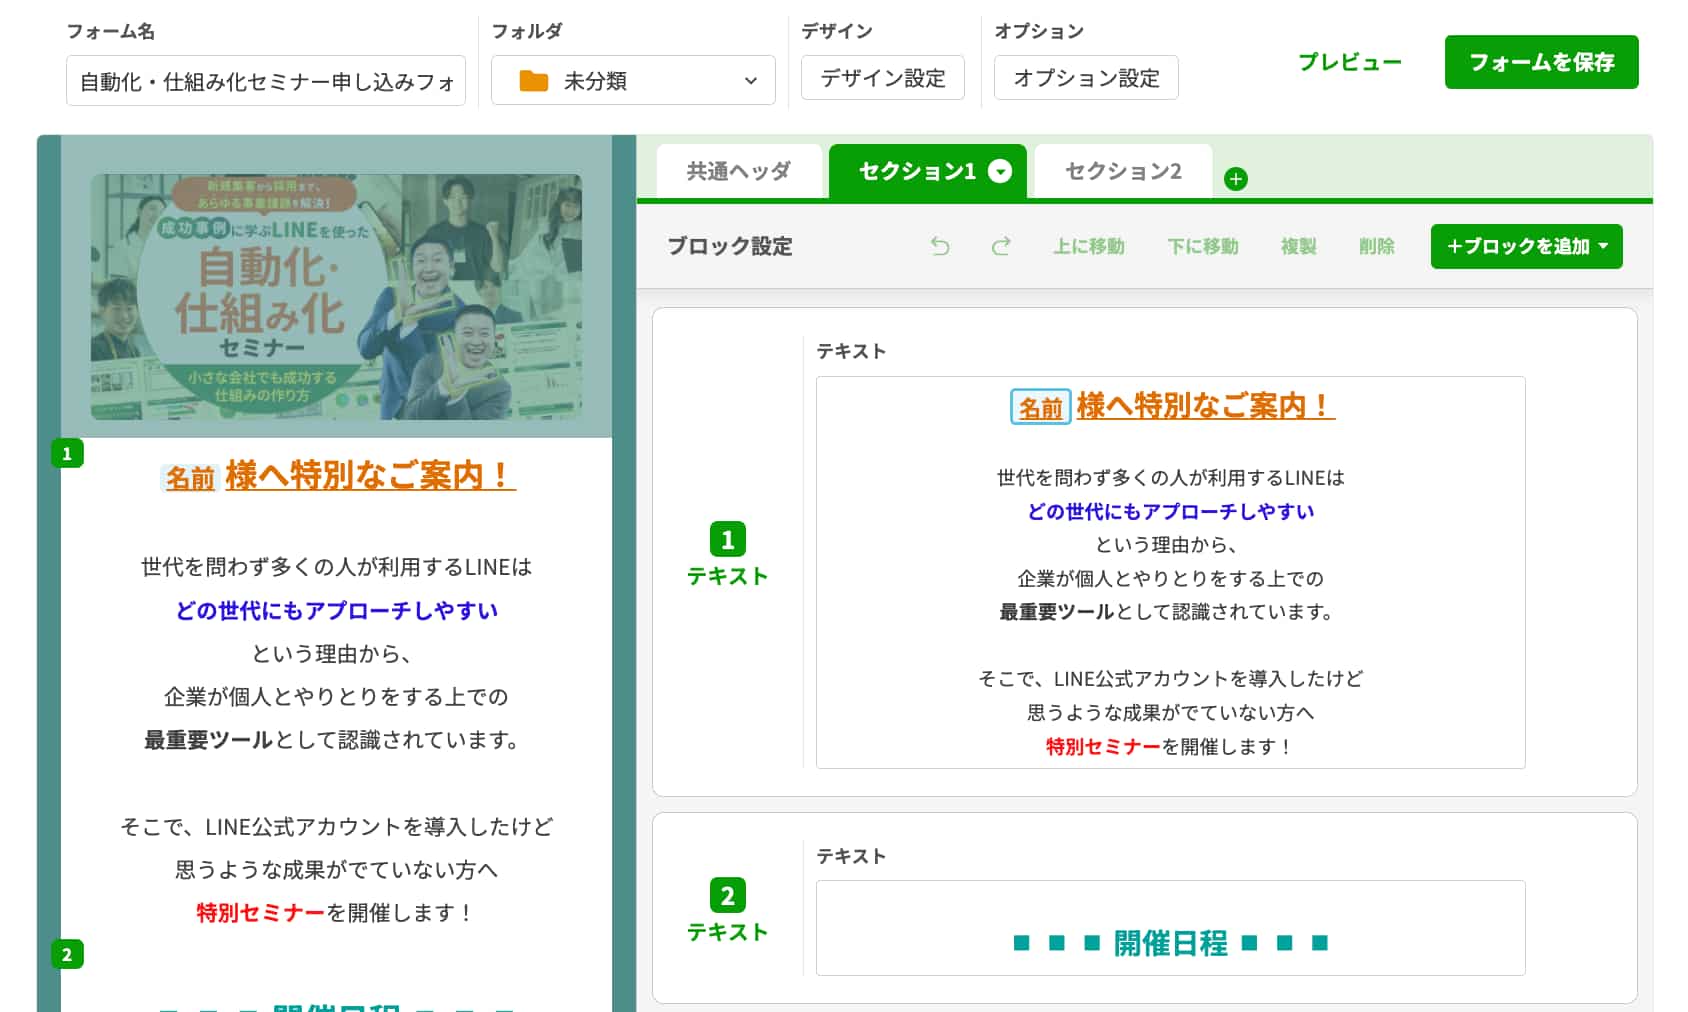The width and height of the screenshot is (1688, 1012).
Task: Switch to the セクション2 tab
Action: (x=1123, y=171)
